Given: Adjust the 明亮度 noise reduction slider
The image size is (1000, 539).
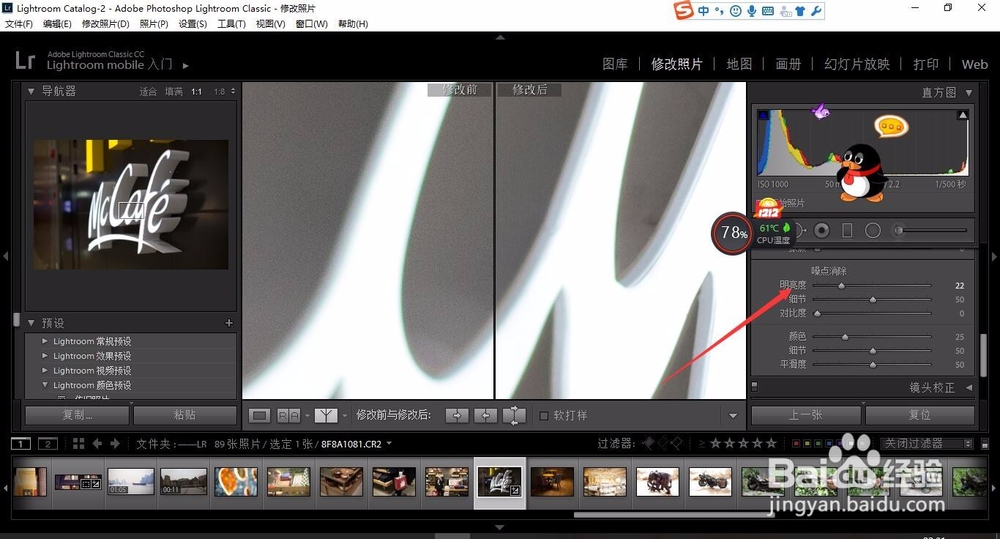Looking at the screenshot, I should point(841,286).
